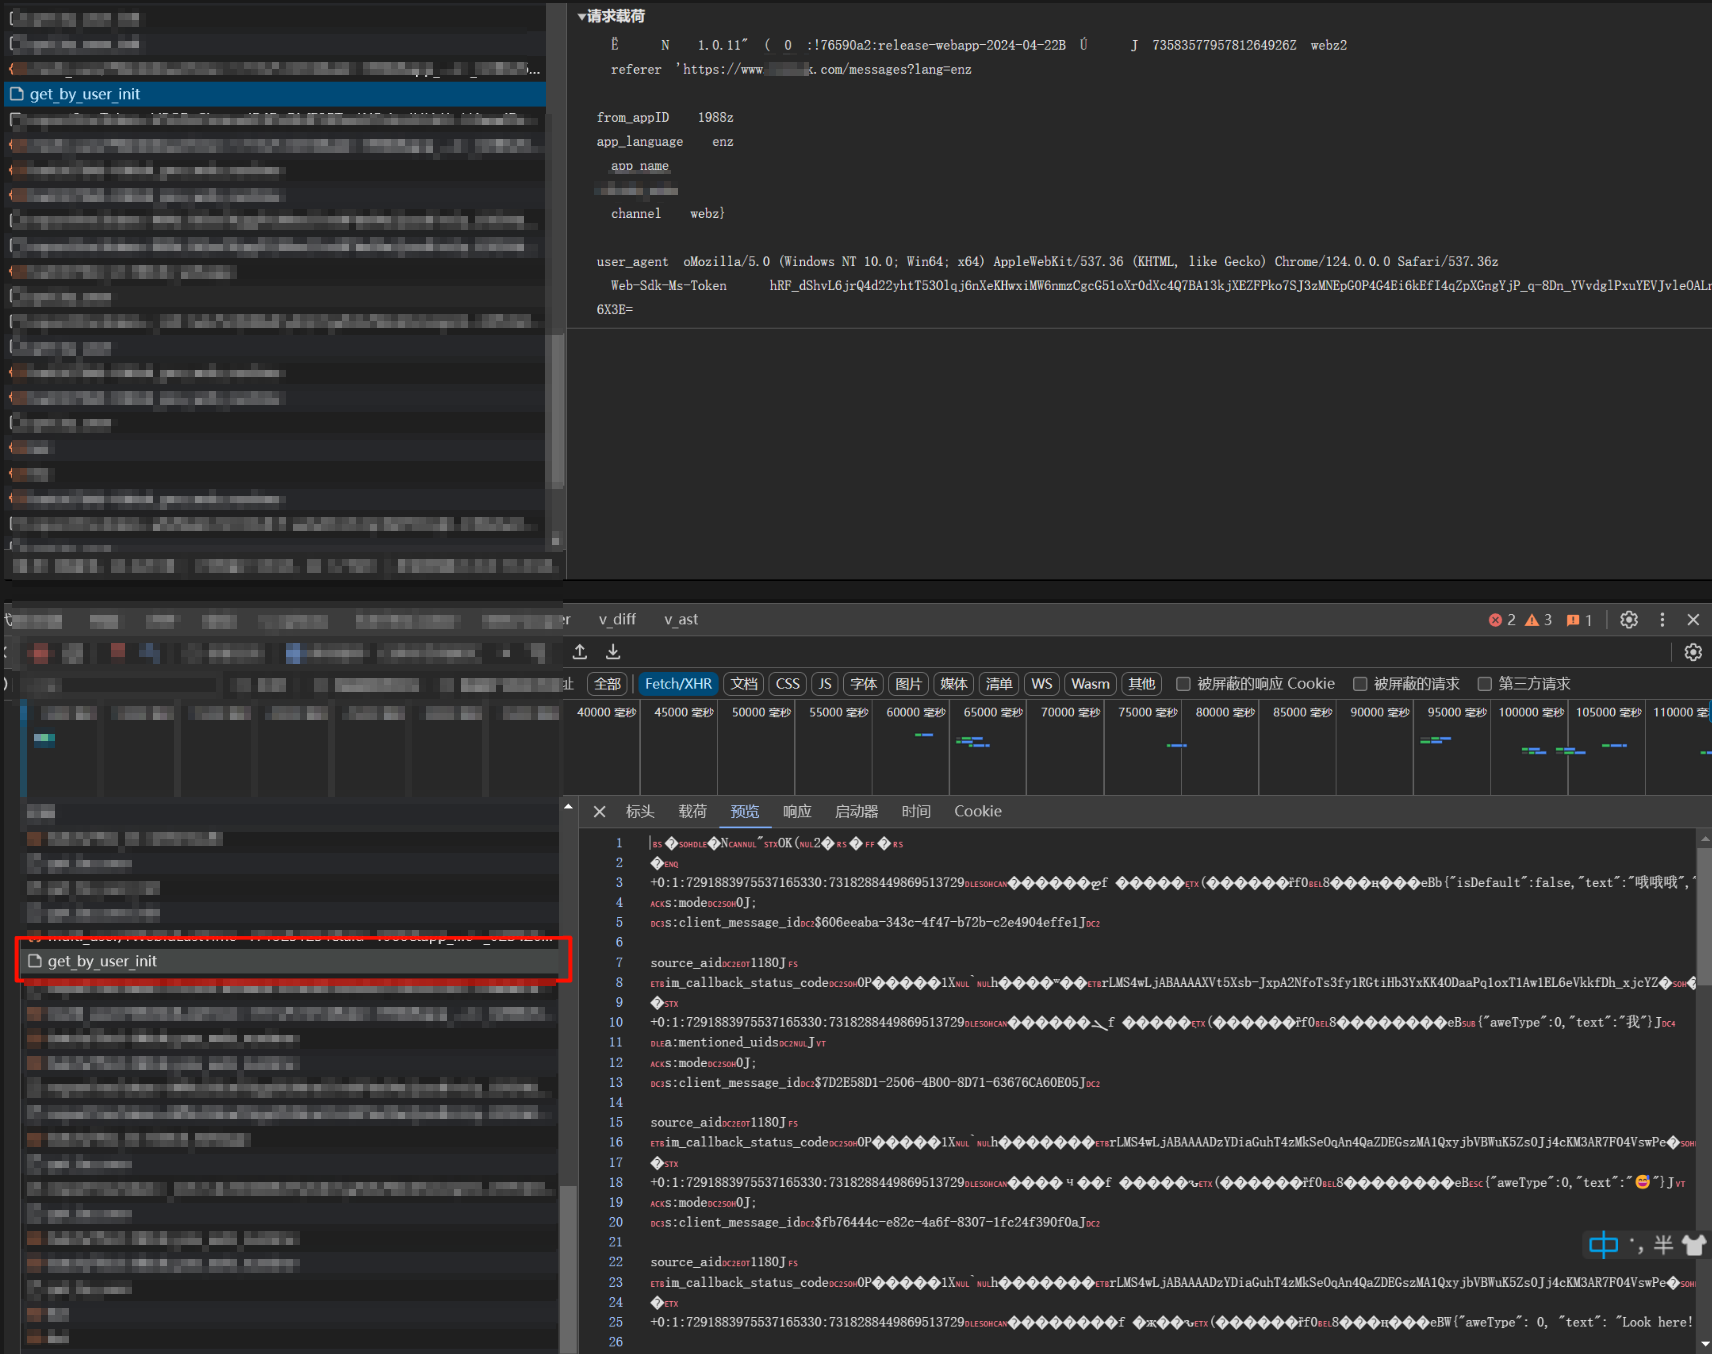Toggle the blocked response Cookie checkbox
This screenshot has height=1354, width=1712.
(x=1183, y=684)
